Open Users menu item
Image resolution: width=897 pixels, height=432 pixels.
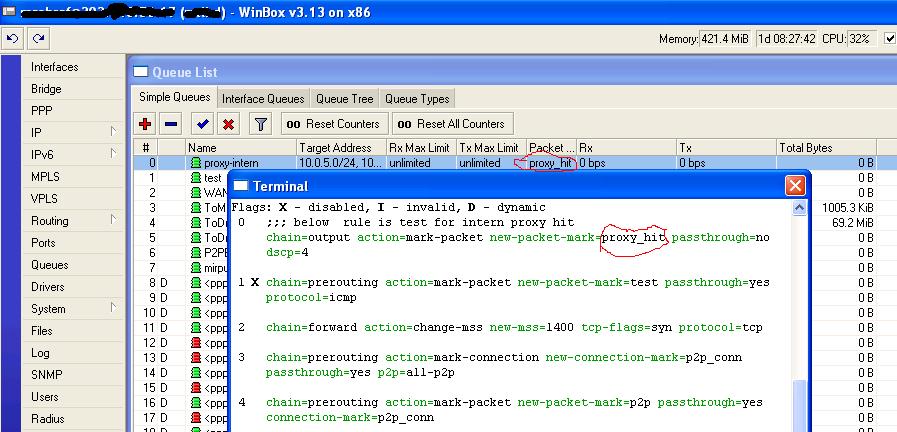click(45, 397)
